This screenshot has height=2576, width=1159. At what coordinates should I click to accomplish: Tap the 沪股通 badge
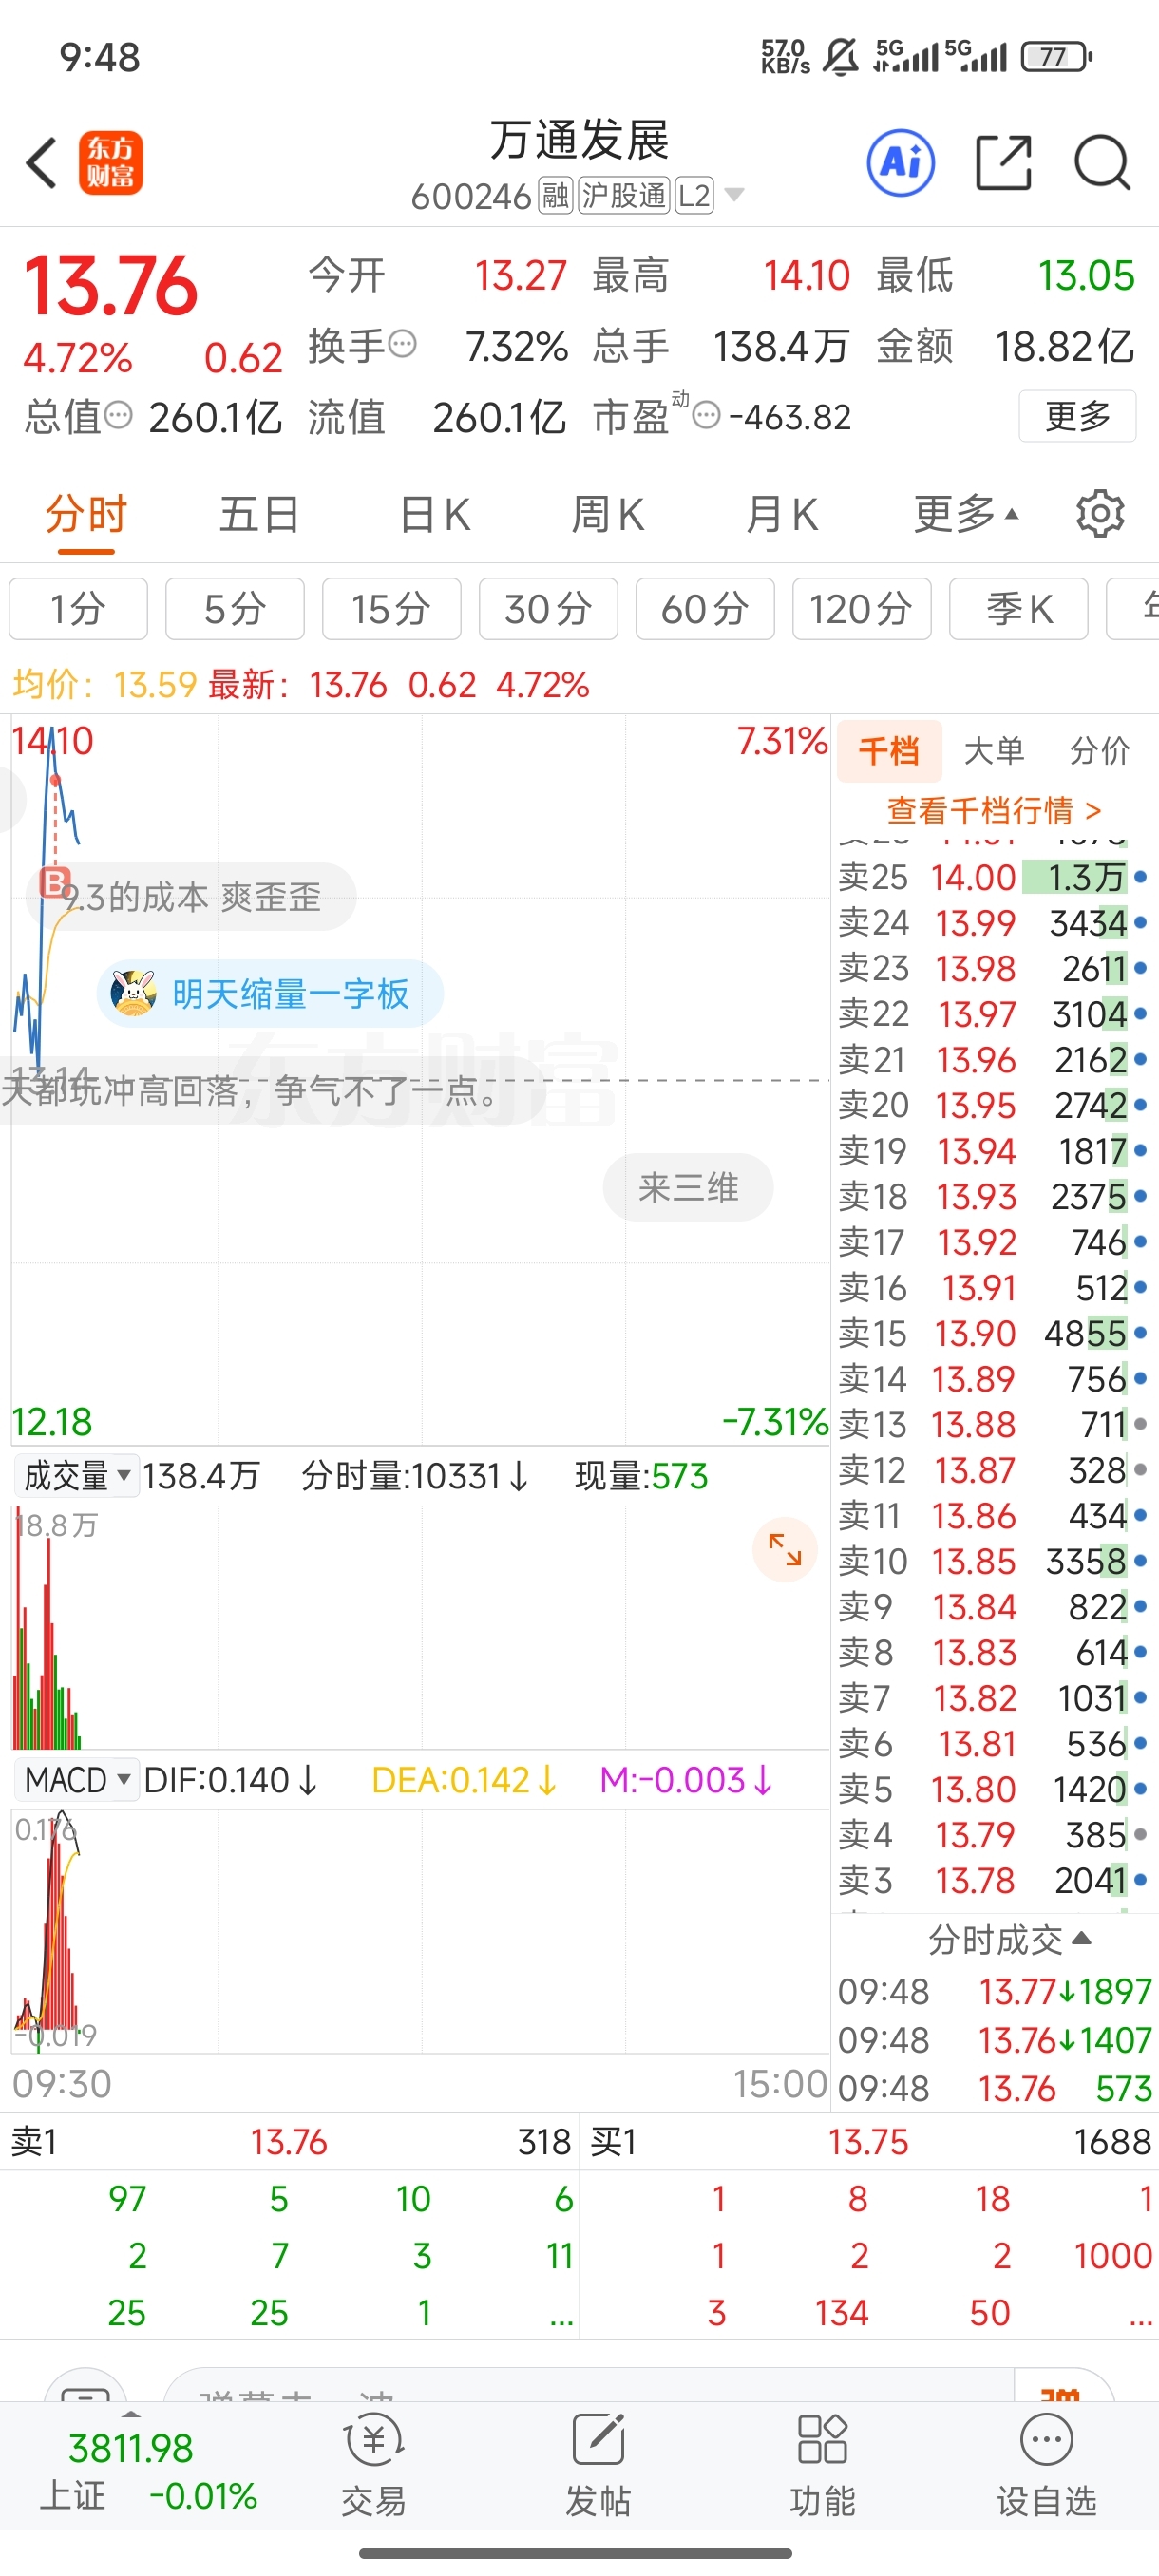623,196
